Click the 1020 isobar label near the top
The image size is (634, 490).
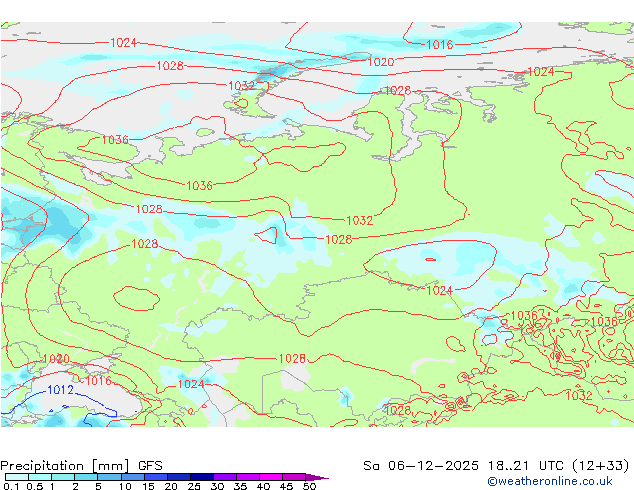380,62
